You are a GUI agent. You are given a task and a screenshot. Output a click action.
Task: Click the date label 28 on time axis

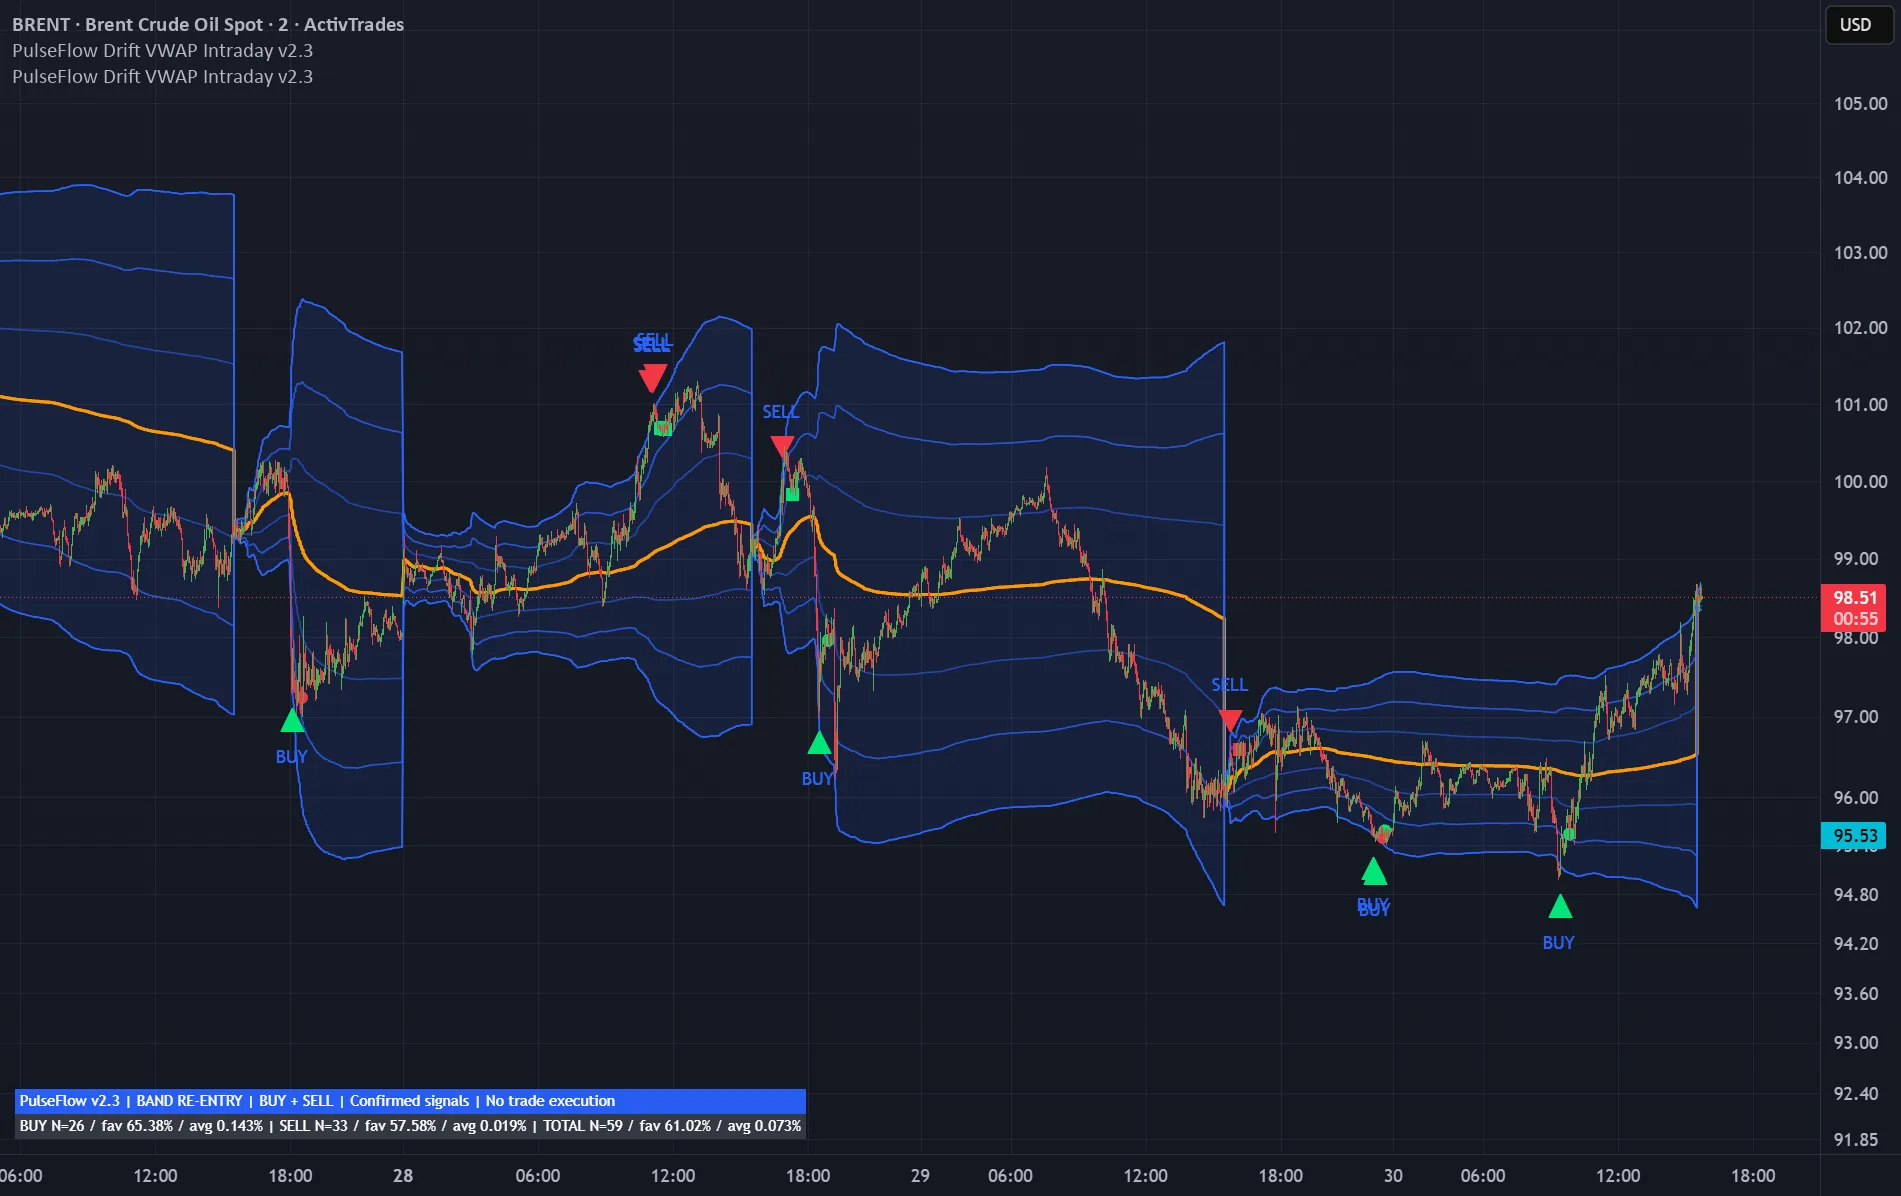click(x=403, y=1176)
